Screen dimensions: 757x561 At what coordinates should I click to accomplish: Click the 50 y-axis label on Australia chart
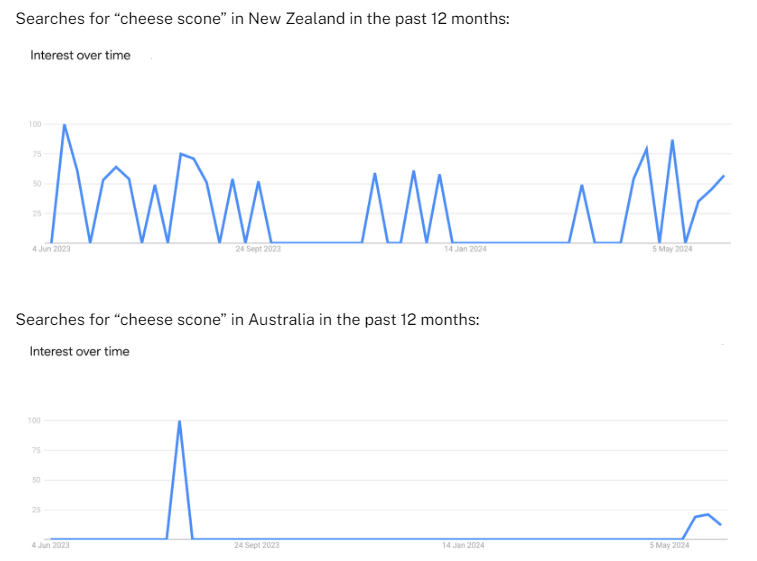(36, 480)
